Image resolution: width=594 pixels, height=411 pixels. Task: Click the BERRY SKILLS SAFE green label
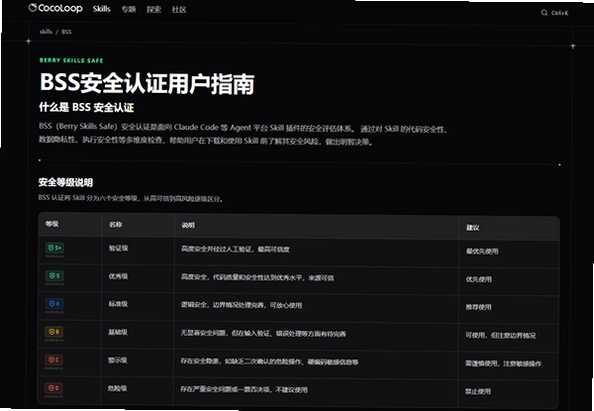click(x=71, y=60)
